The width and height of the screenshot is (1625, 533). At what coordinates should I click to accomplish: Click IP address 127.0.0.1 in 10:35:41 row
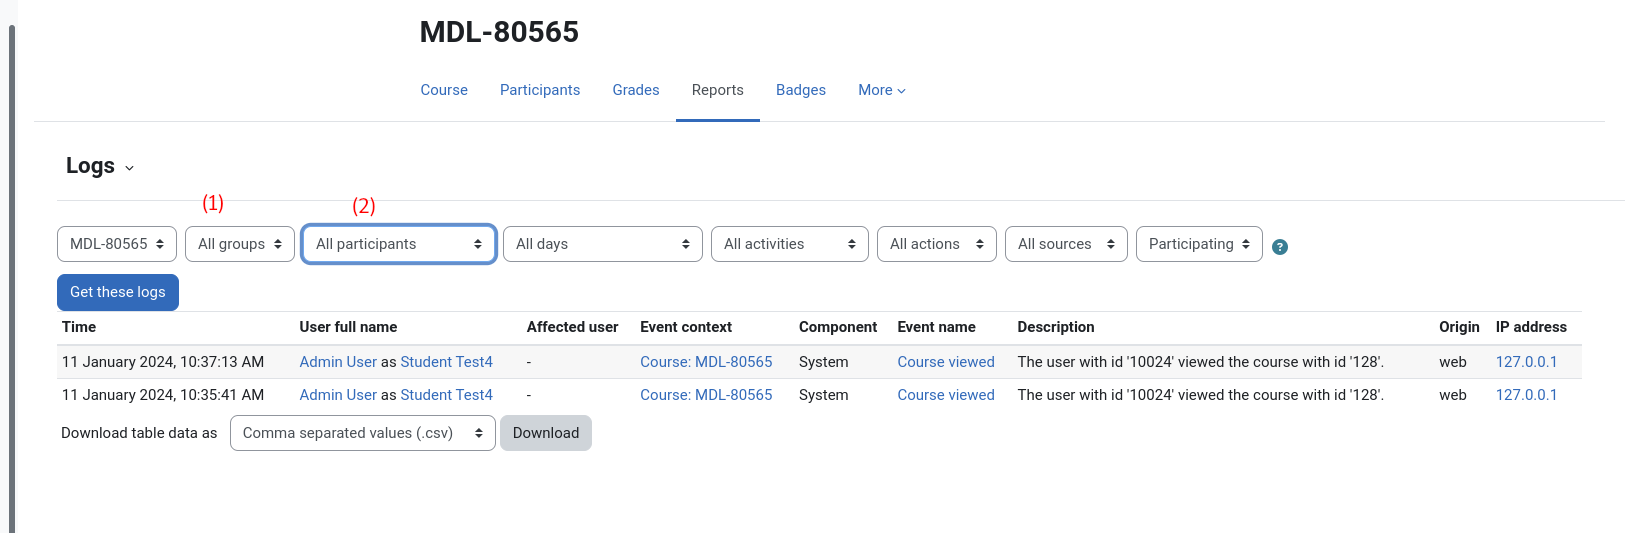click(x=1526, y=395)
